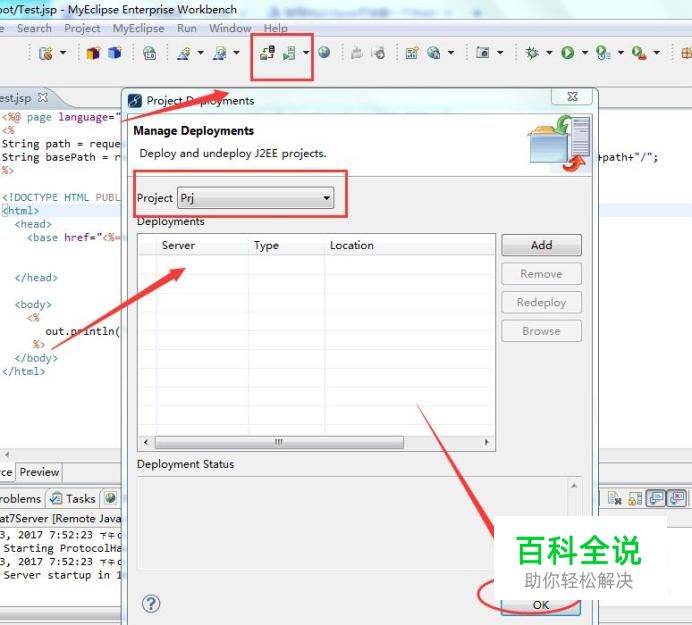The image size is (692, 625).
Task: Open the dialog help question mark icon
Action: [x=151, y=604]
